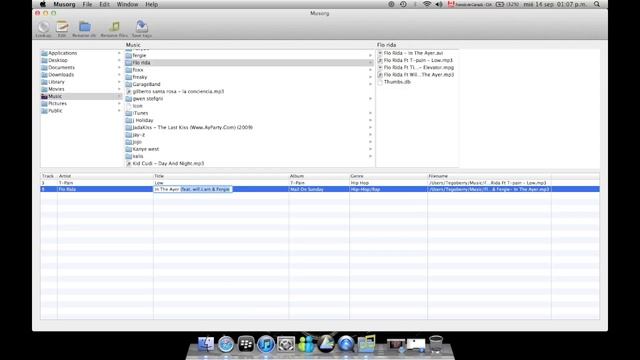Open the File menu

click(87, 4)
